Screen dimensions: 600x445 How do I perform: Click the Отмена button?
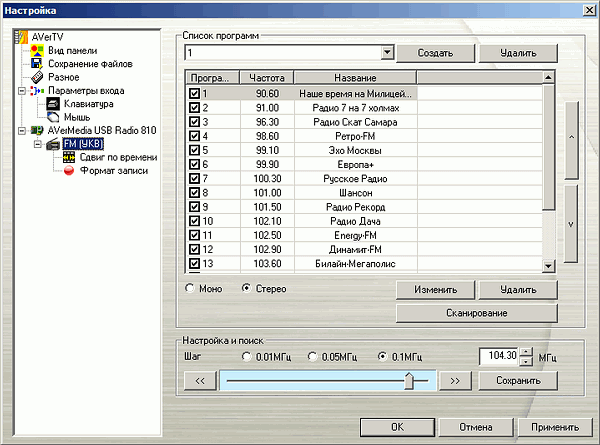click(x=476, y=427)
